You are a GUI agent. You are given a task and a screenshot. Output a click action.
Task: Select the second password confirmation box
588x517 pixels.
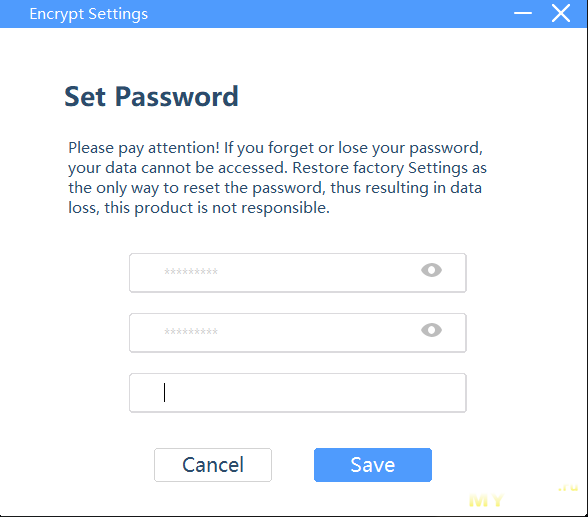pyautogui.click(x=298, y=333)
